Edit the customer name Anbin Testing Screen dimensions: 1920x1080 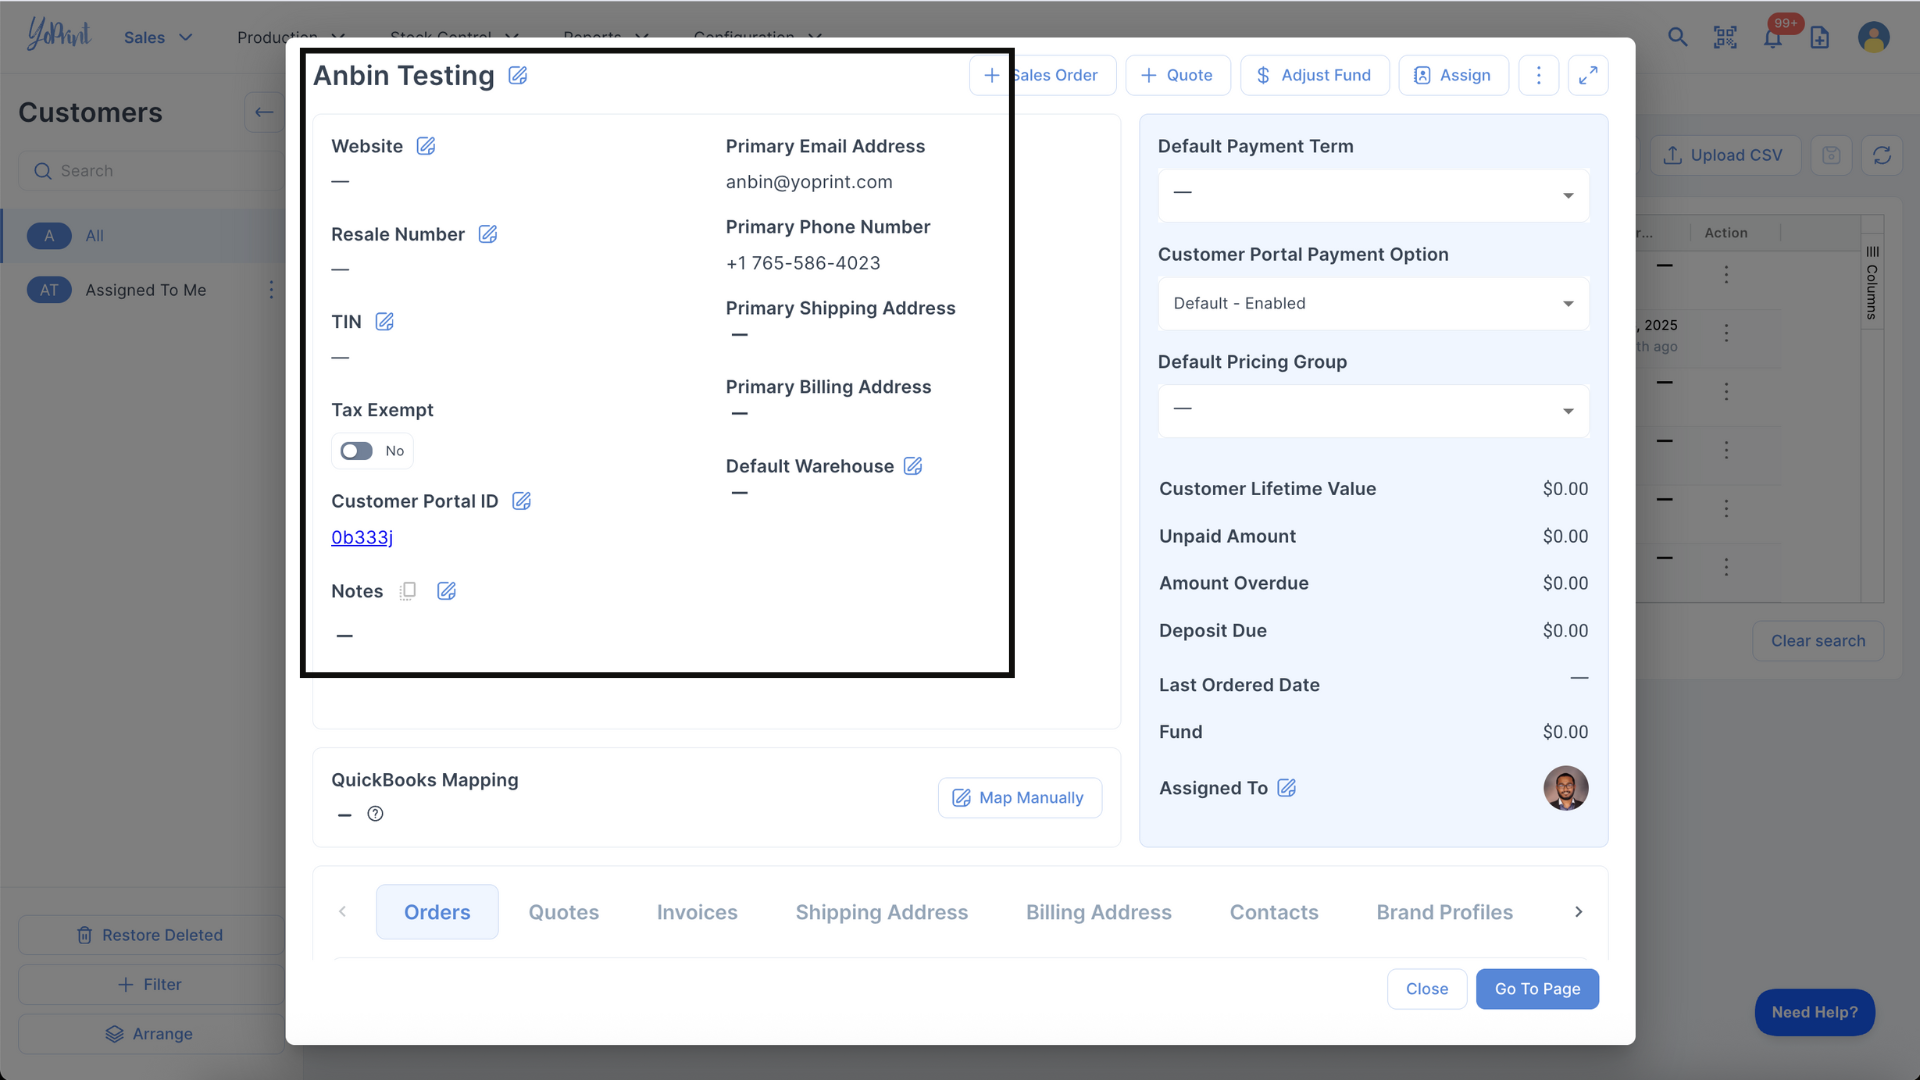(517, 76)
